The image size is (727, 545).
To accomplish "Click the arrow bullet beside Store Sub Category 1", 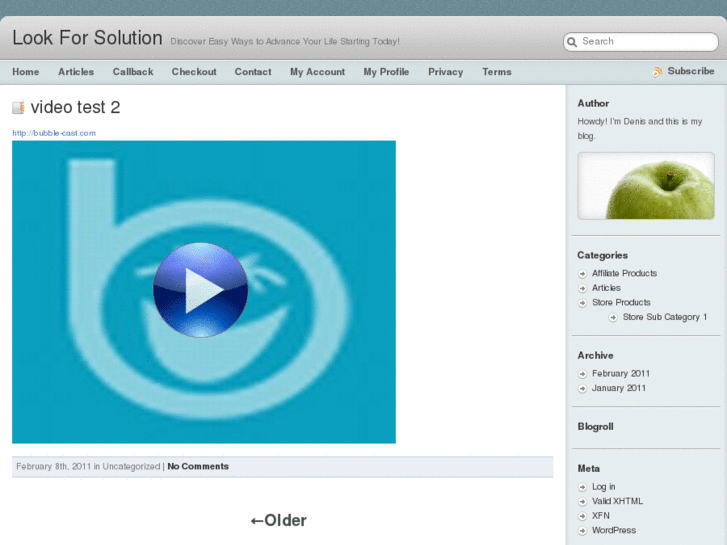I will click(x=613, y=317).
